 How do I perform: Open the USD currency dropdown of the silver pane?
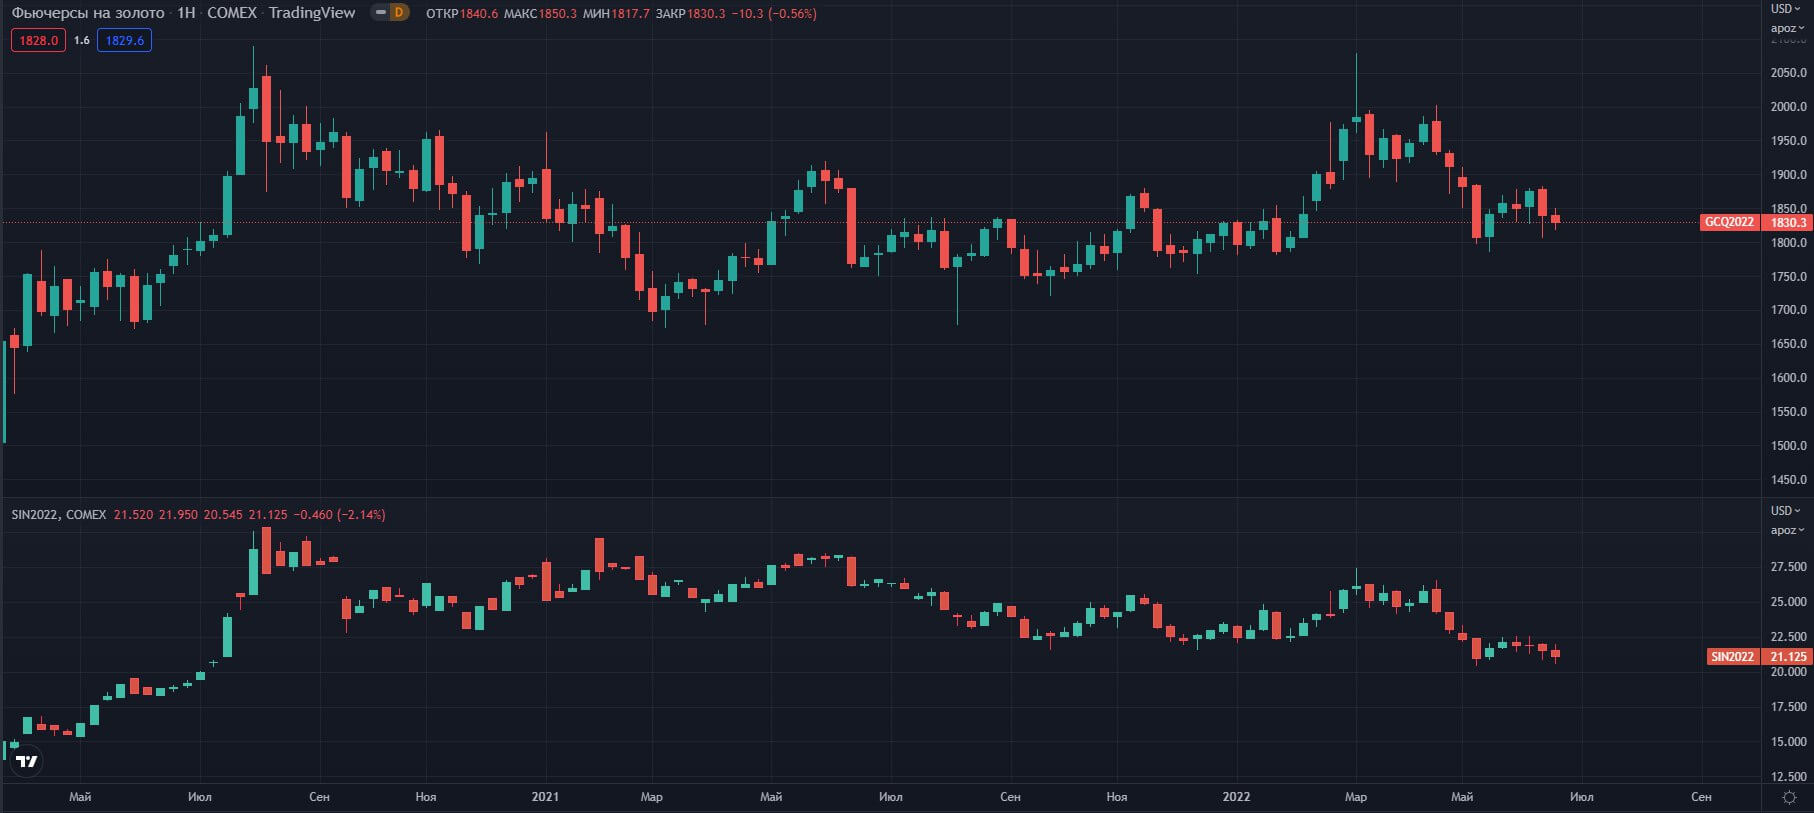click(1787, 511)
